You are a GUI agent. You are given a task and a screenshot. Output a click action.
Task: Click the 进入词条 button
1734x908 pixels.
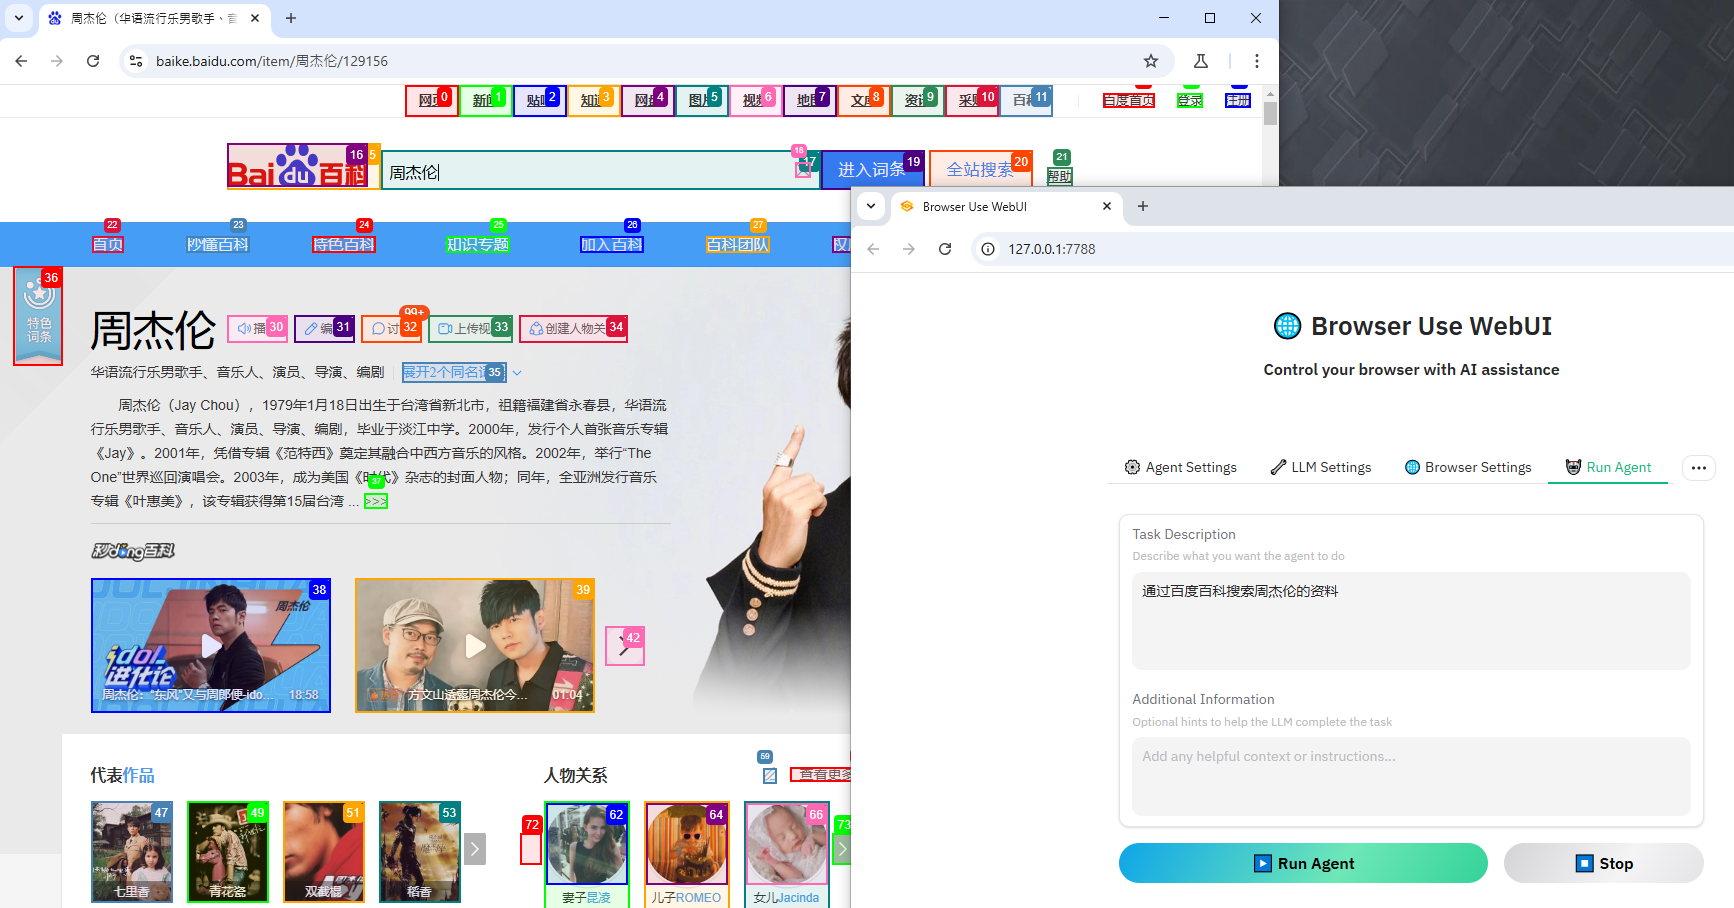tap(873, 170)
